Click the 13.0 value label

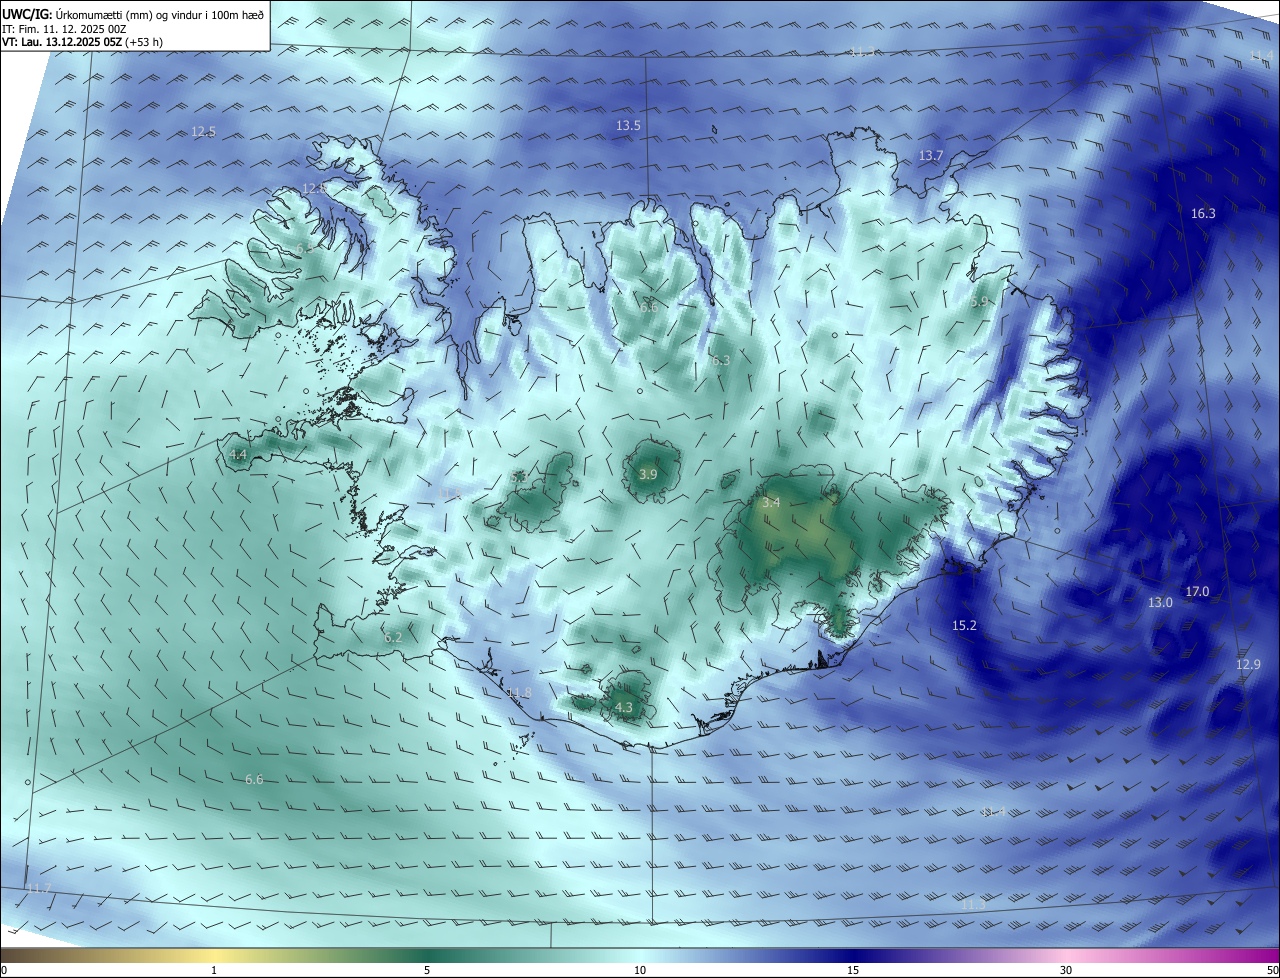(x=1160, y=602)
